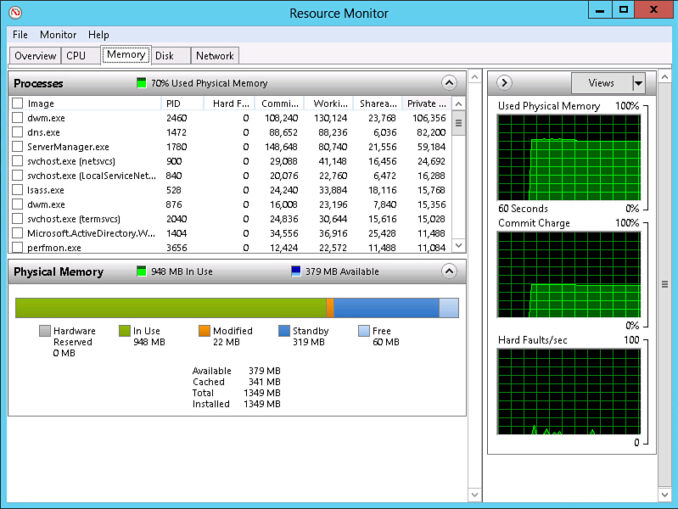Collapse the Physical Memory section
Screen dimensions: 678x509
pyautogui.click(x=449, y=271)
